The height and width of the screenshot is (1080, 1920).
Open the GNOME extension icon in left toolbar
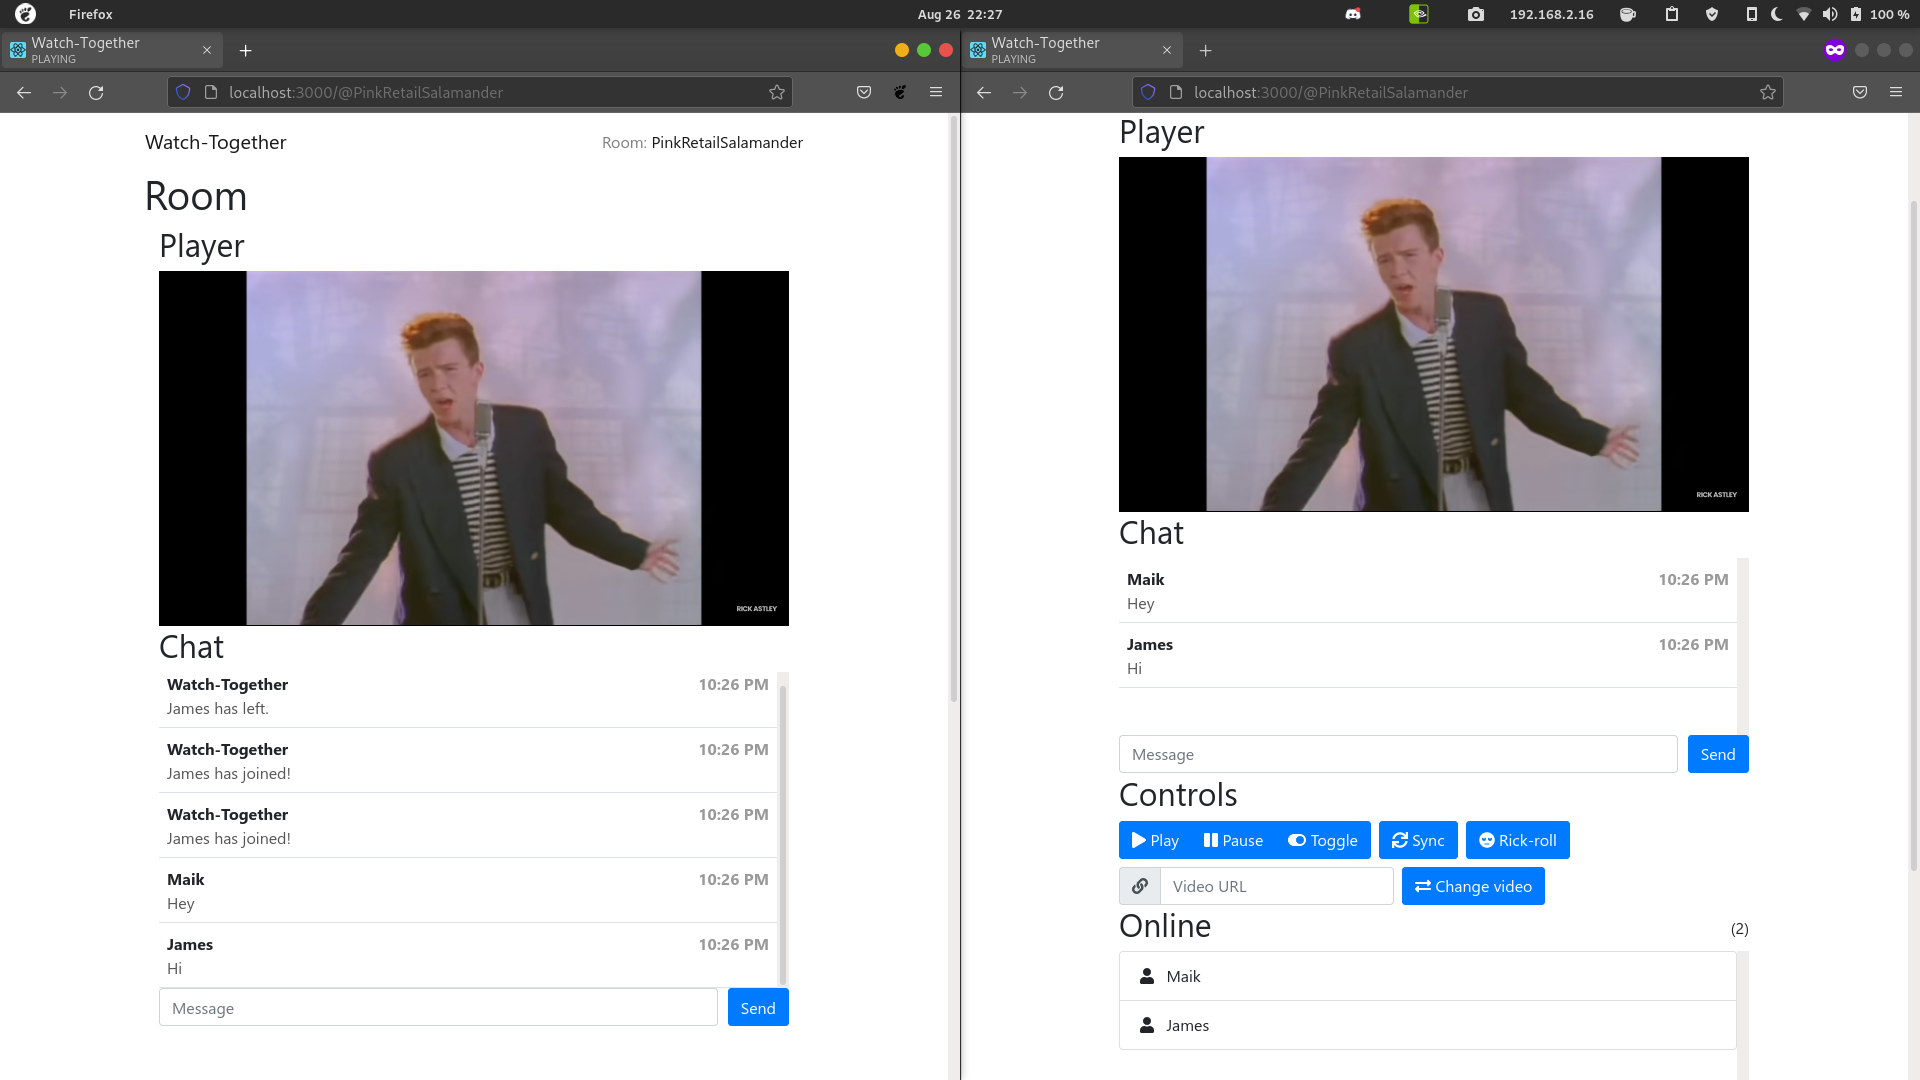pyautogui.click(x=900, y=93)
